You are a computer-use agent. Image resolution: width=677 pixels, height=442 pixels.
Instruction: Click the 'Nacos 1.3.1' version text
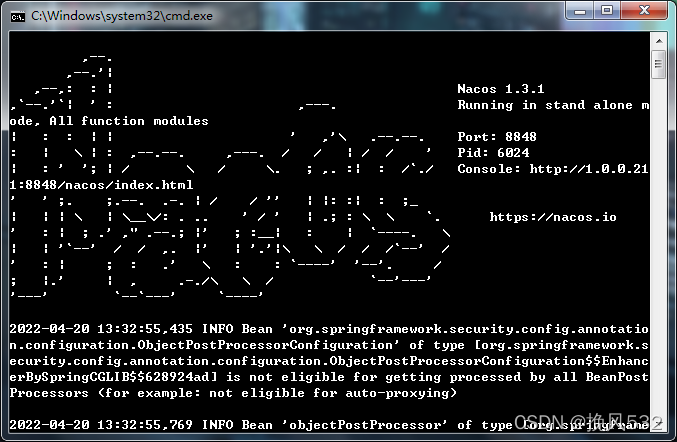point(501,89)
